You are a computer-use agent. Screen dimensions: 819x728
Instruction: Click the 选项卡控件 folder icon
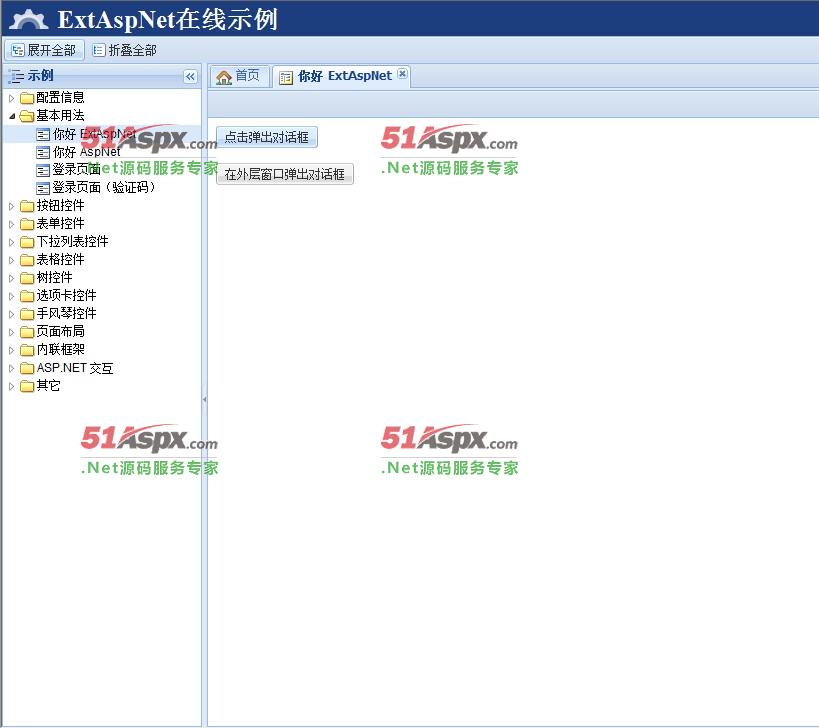click(x=27, y=296)
